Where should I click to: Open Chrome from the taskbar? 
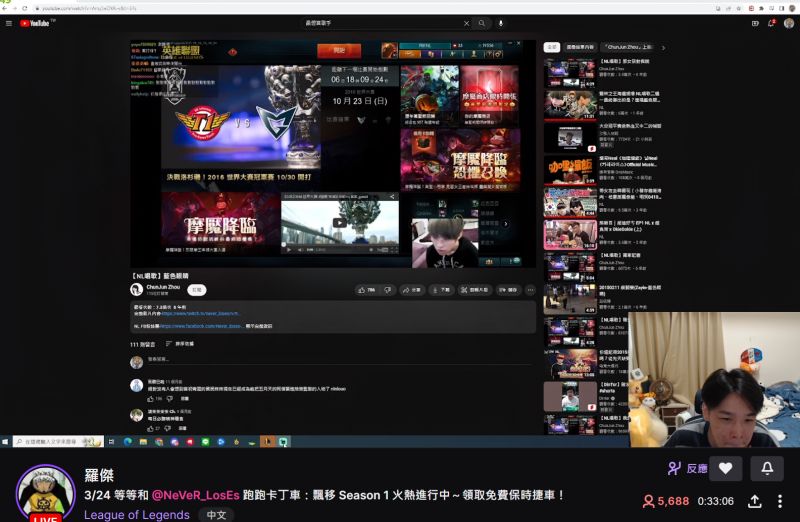(x=159, y=441)
